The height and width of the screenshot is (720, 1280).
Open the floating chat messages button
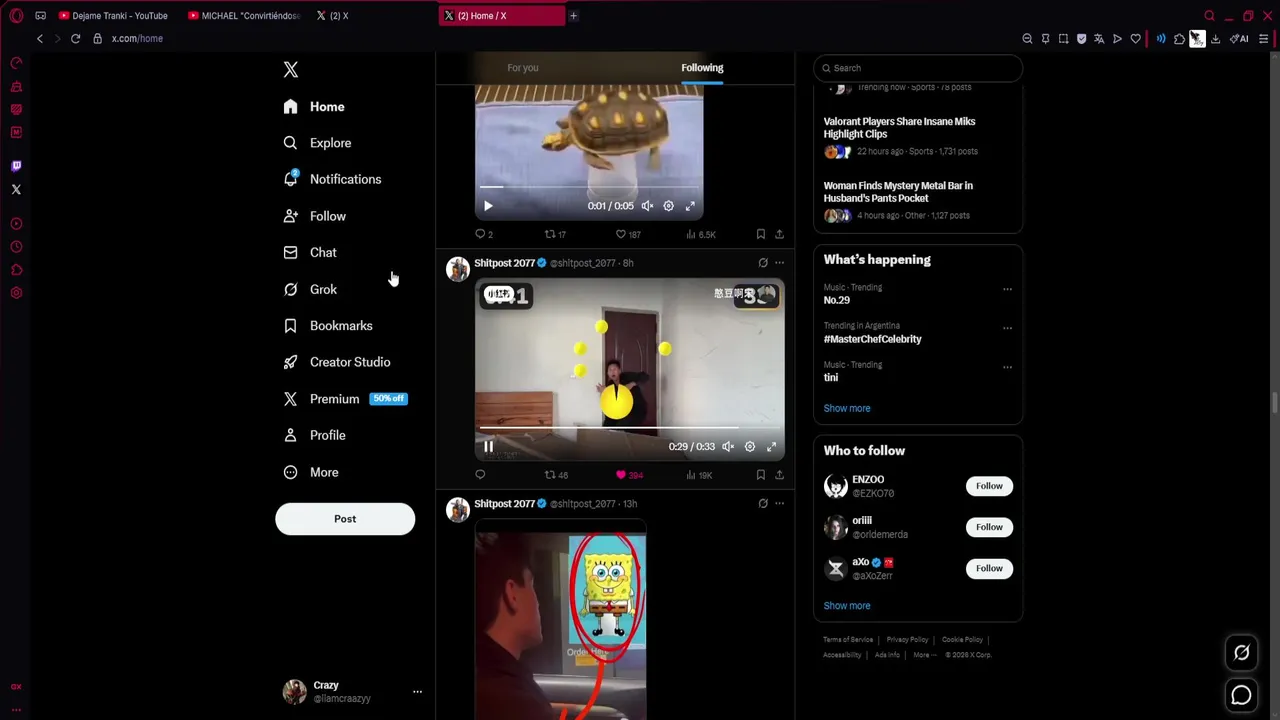pos(1241,695)
